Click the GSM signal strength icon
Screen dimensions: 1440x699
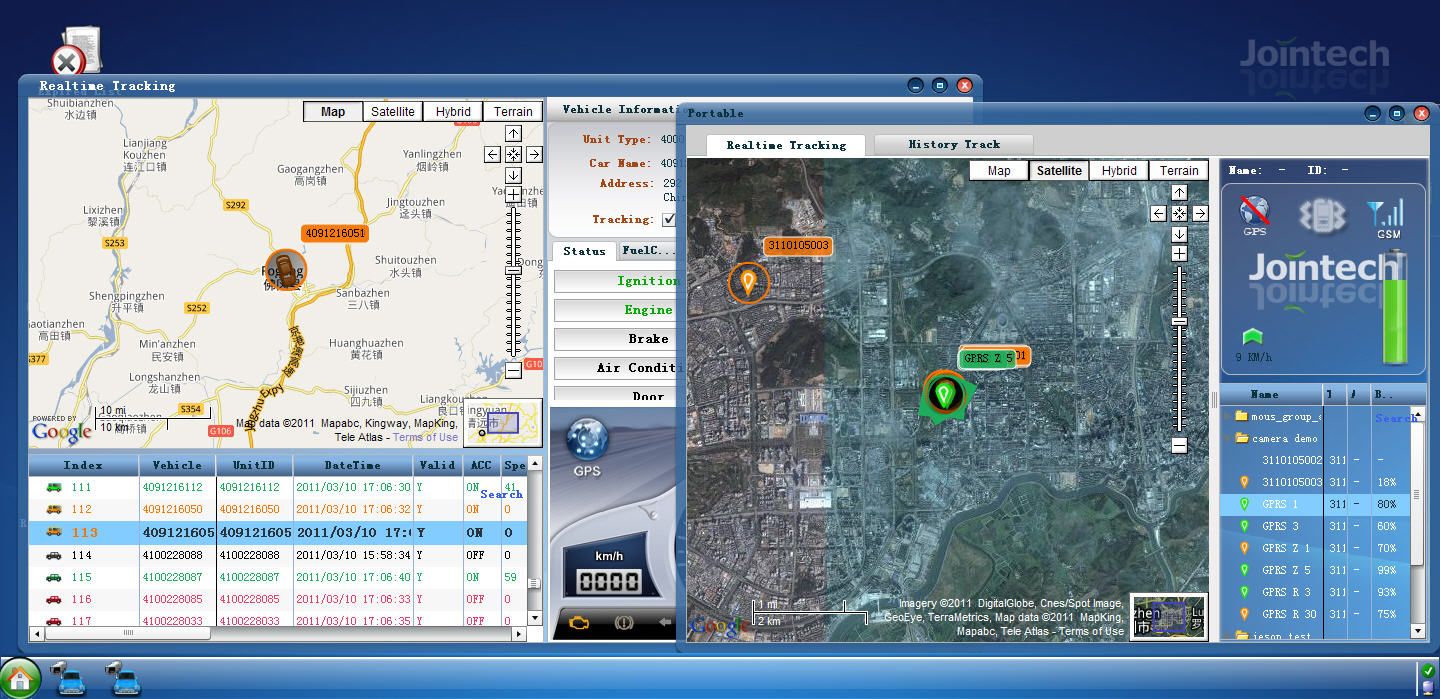[1387, 213]
